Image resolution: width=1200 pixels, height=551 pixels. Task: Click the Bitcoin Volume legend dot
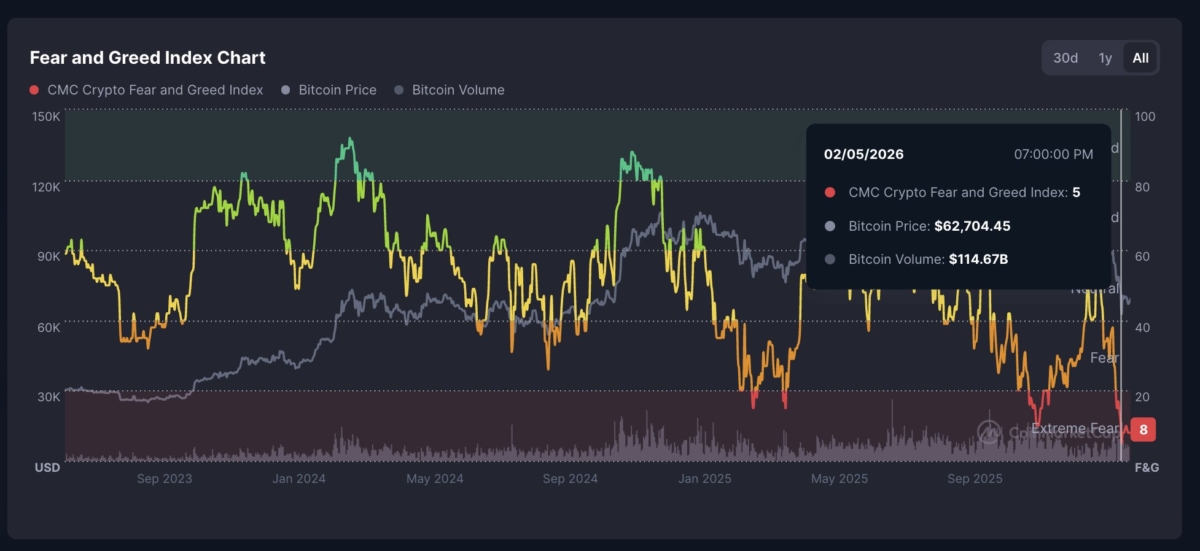(x=400, y=90)
